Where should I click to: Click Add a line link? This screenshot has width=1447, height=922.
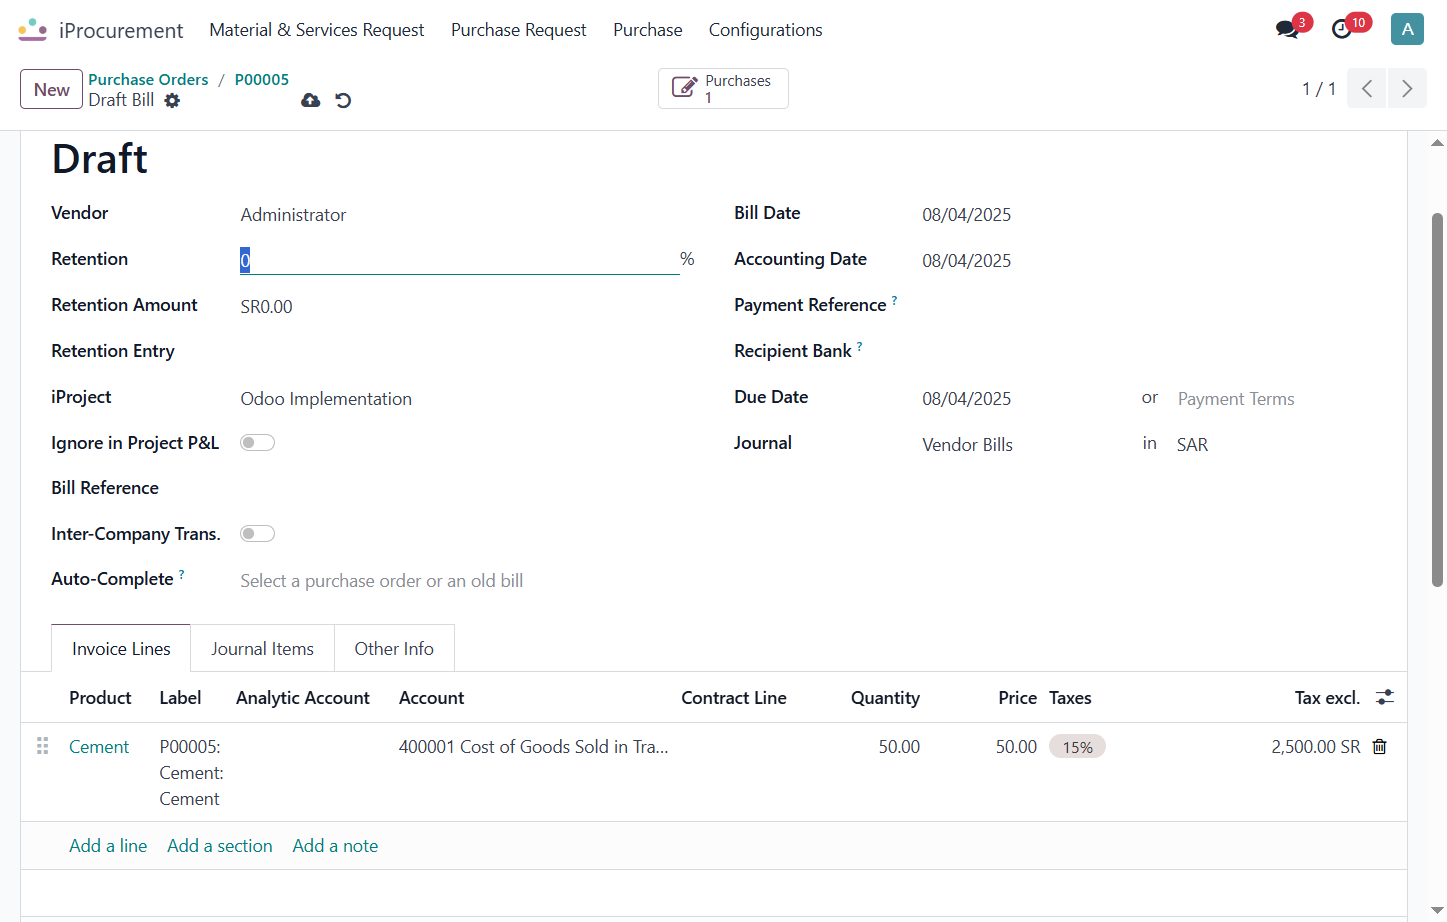[x=108, y=846]
